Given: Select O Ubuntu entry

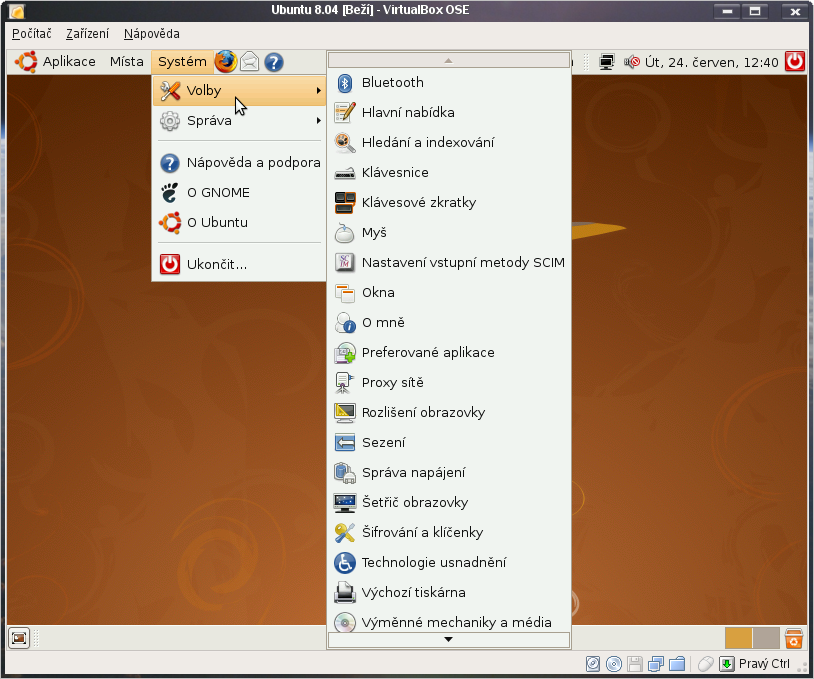Looking at the screenshot, I should pyautogui.click(x=239, y=223).
